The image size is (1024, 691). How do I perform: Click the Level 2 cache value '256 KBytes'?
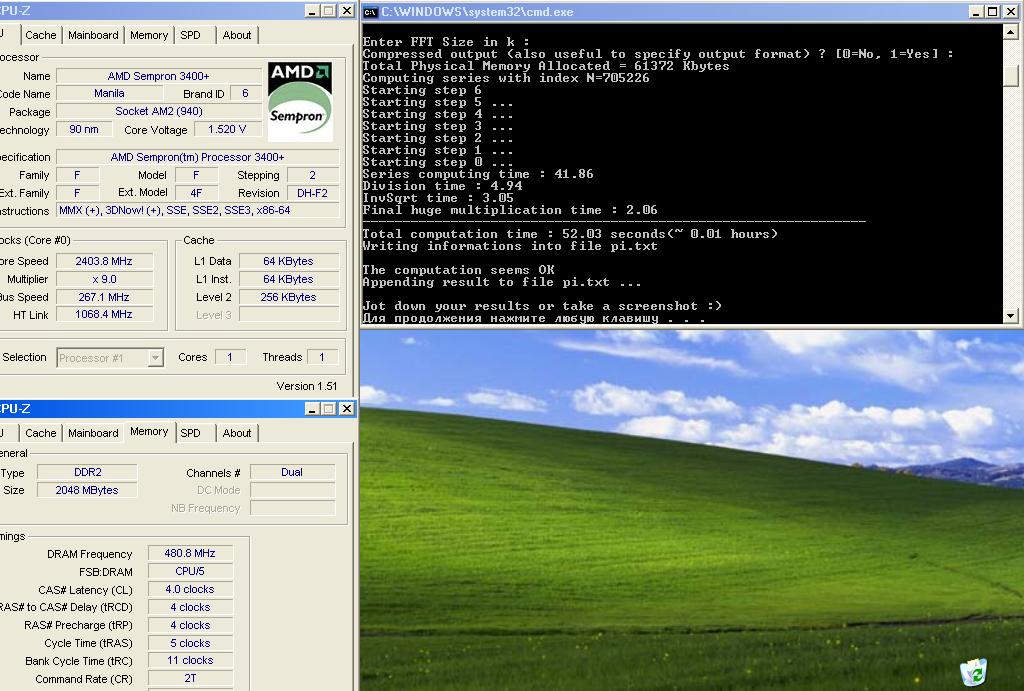tap(289, 297)
